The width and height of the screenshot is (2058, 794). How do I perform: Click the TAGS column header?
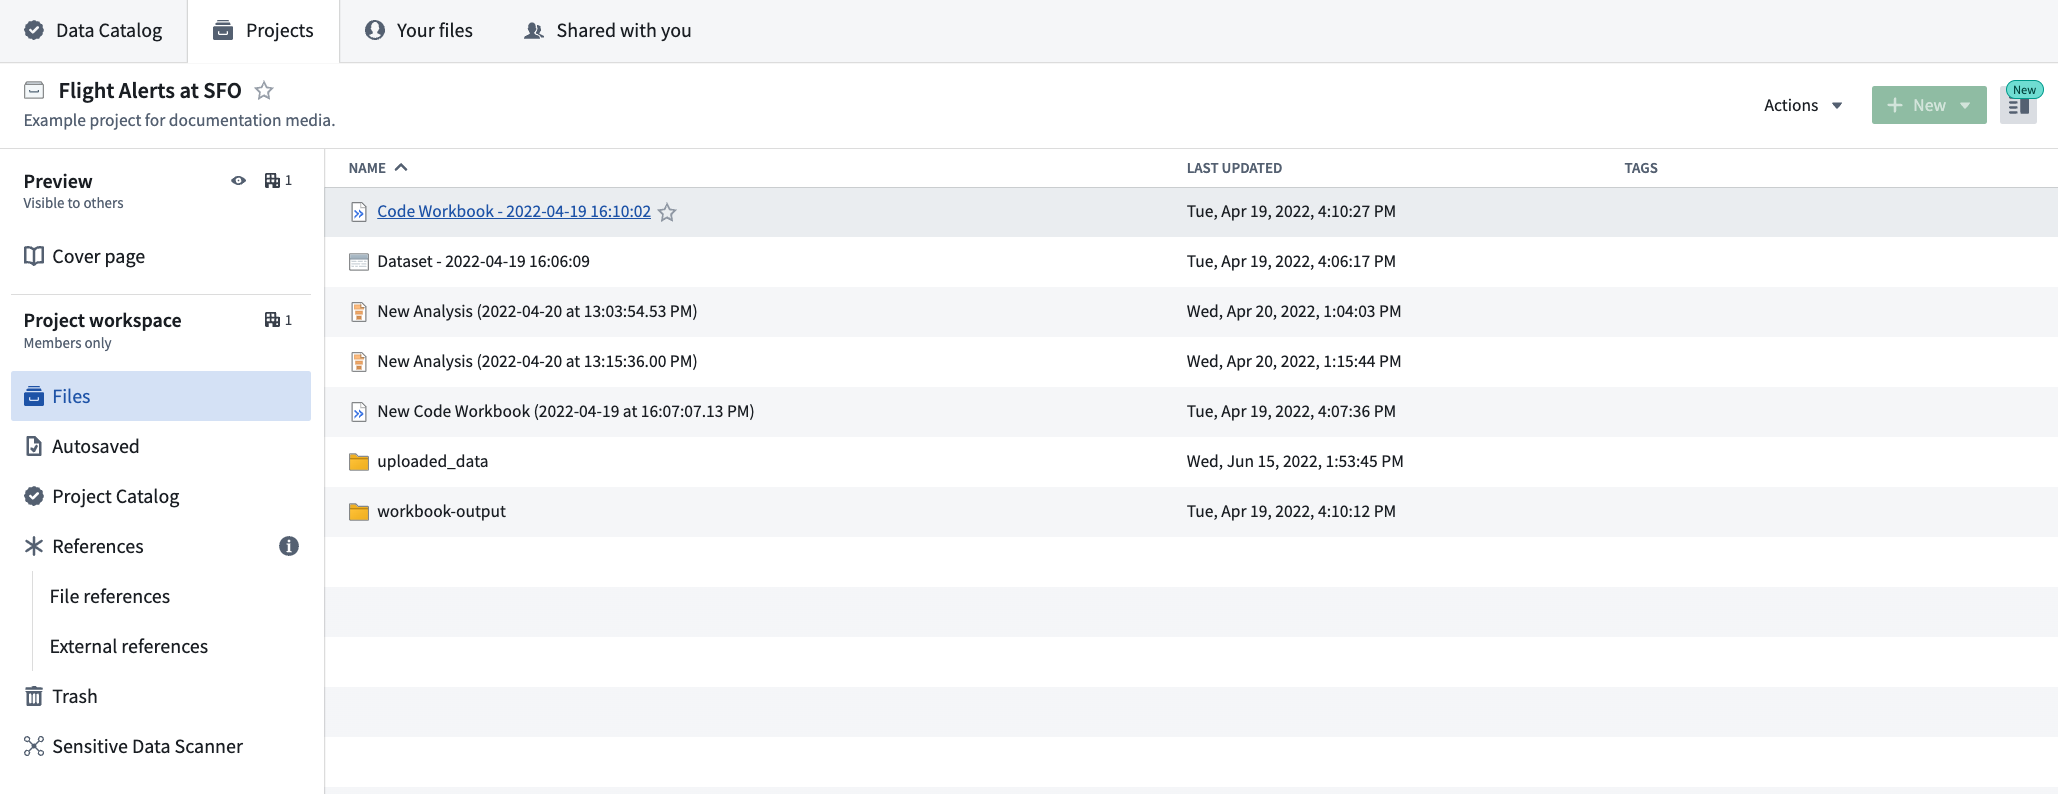[1641, 168]
